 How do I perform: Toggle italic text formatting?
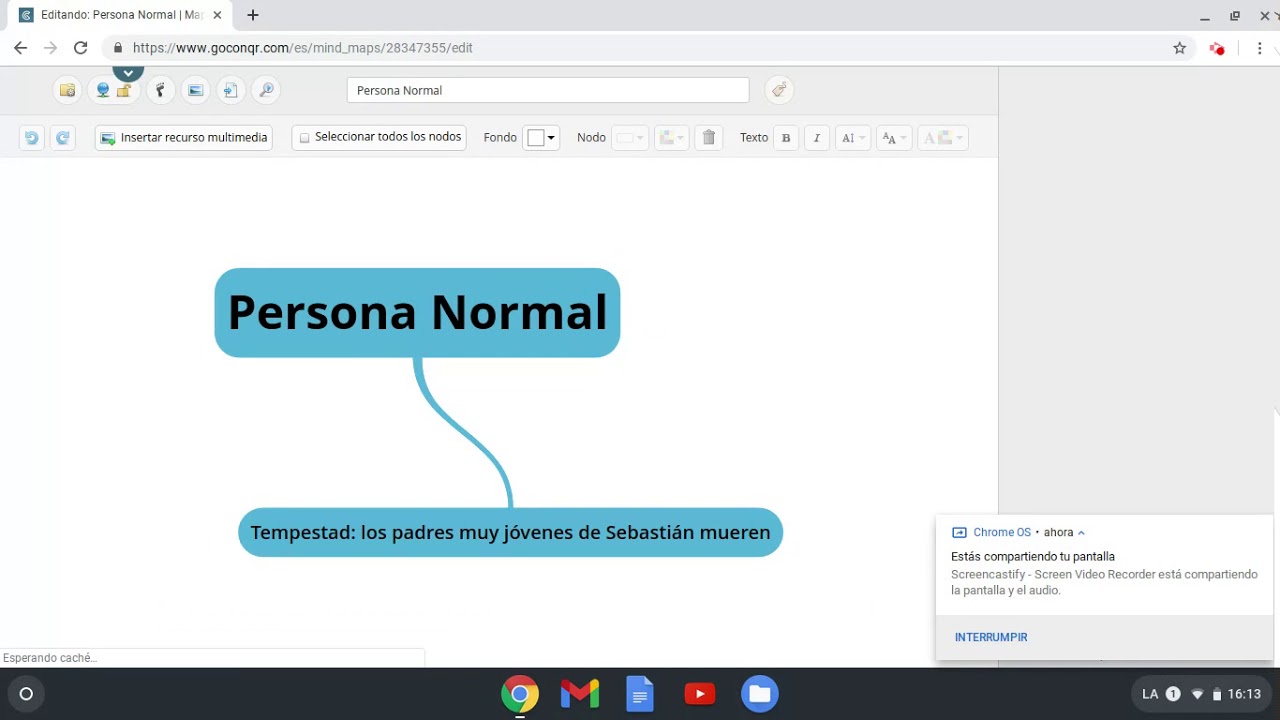point(817,138)
